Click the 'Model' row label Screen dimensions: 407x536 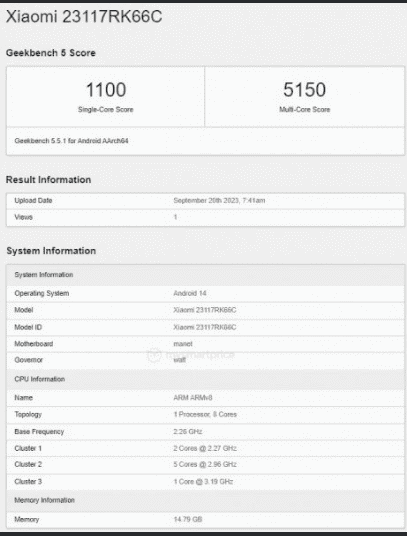pyautogui.click(x=24, y=310)
